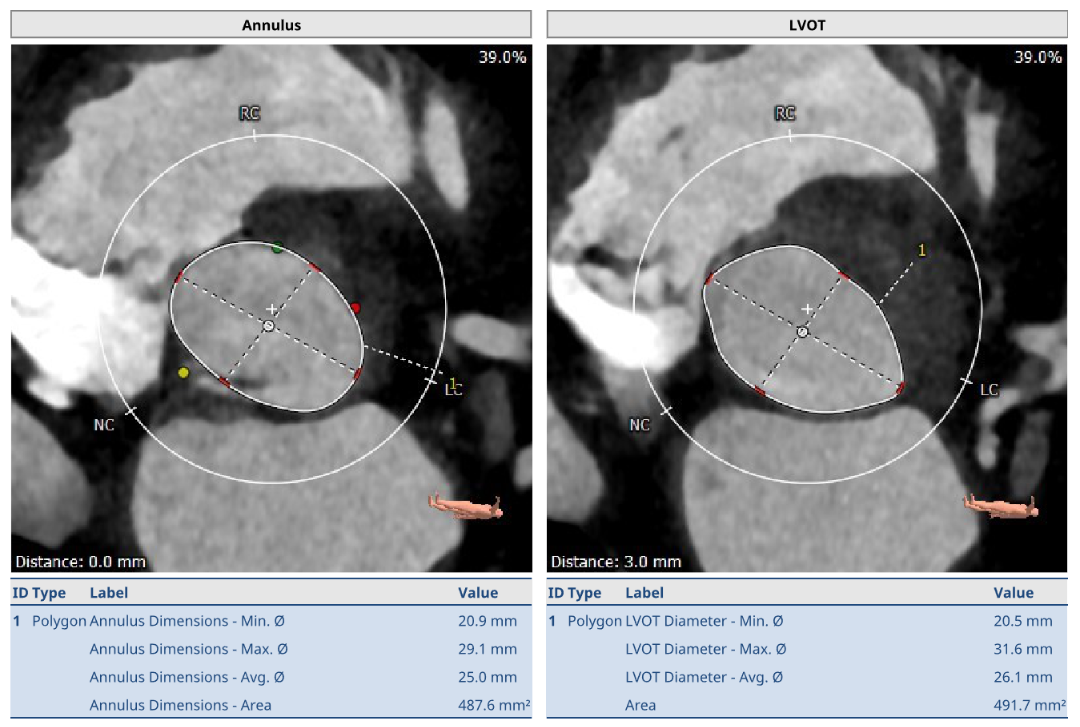Select the Annulus Dimensions - Min. Ø row

click(x=271, y=621)
